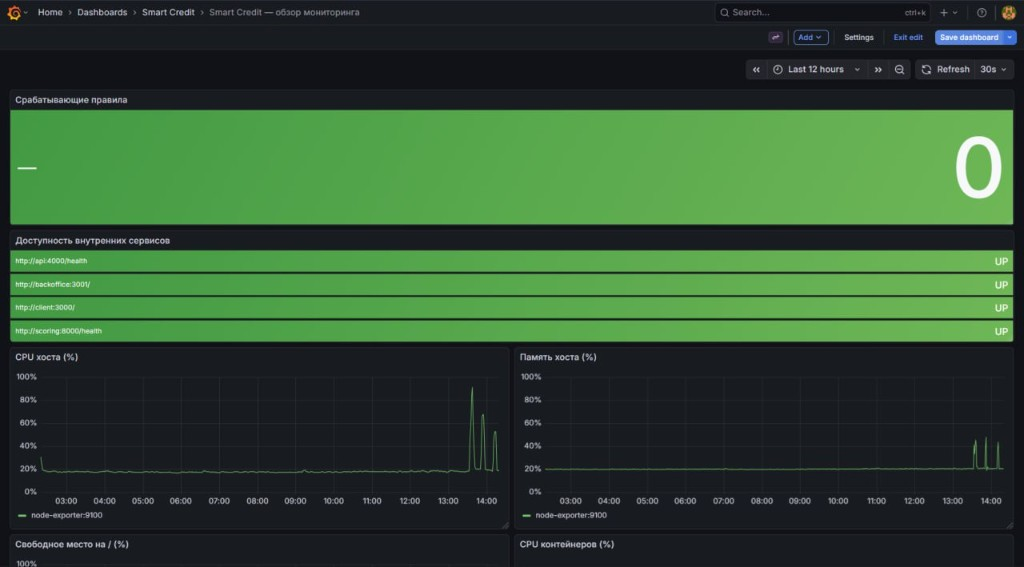Image resolution: width=1024 pixels, height=567 pixels.
Task: Click the http://backoffice:3001/ status row
Action: click(511, 285)
